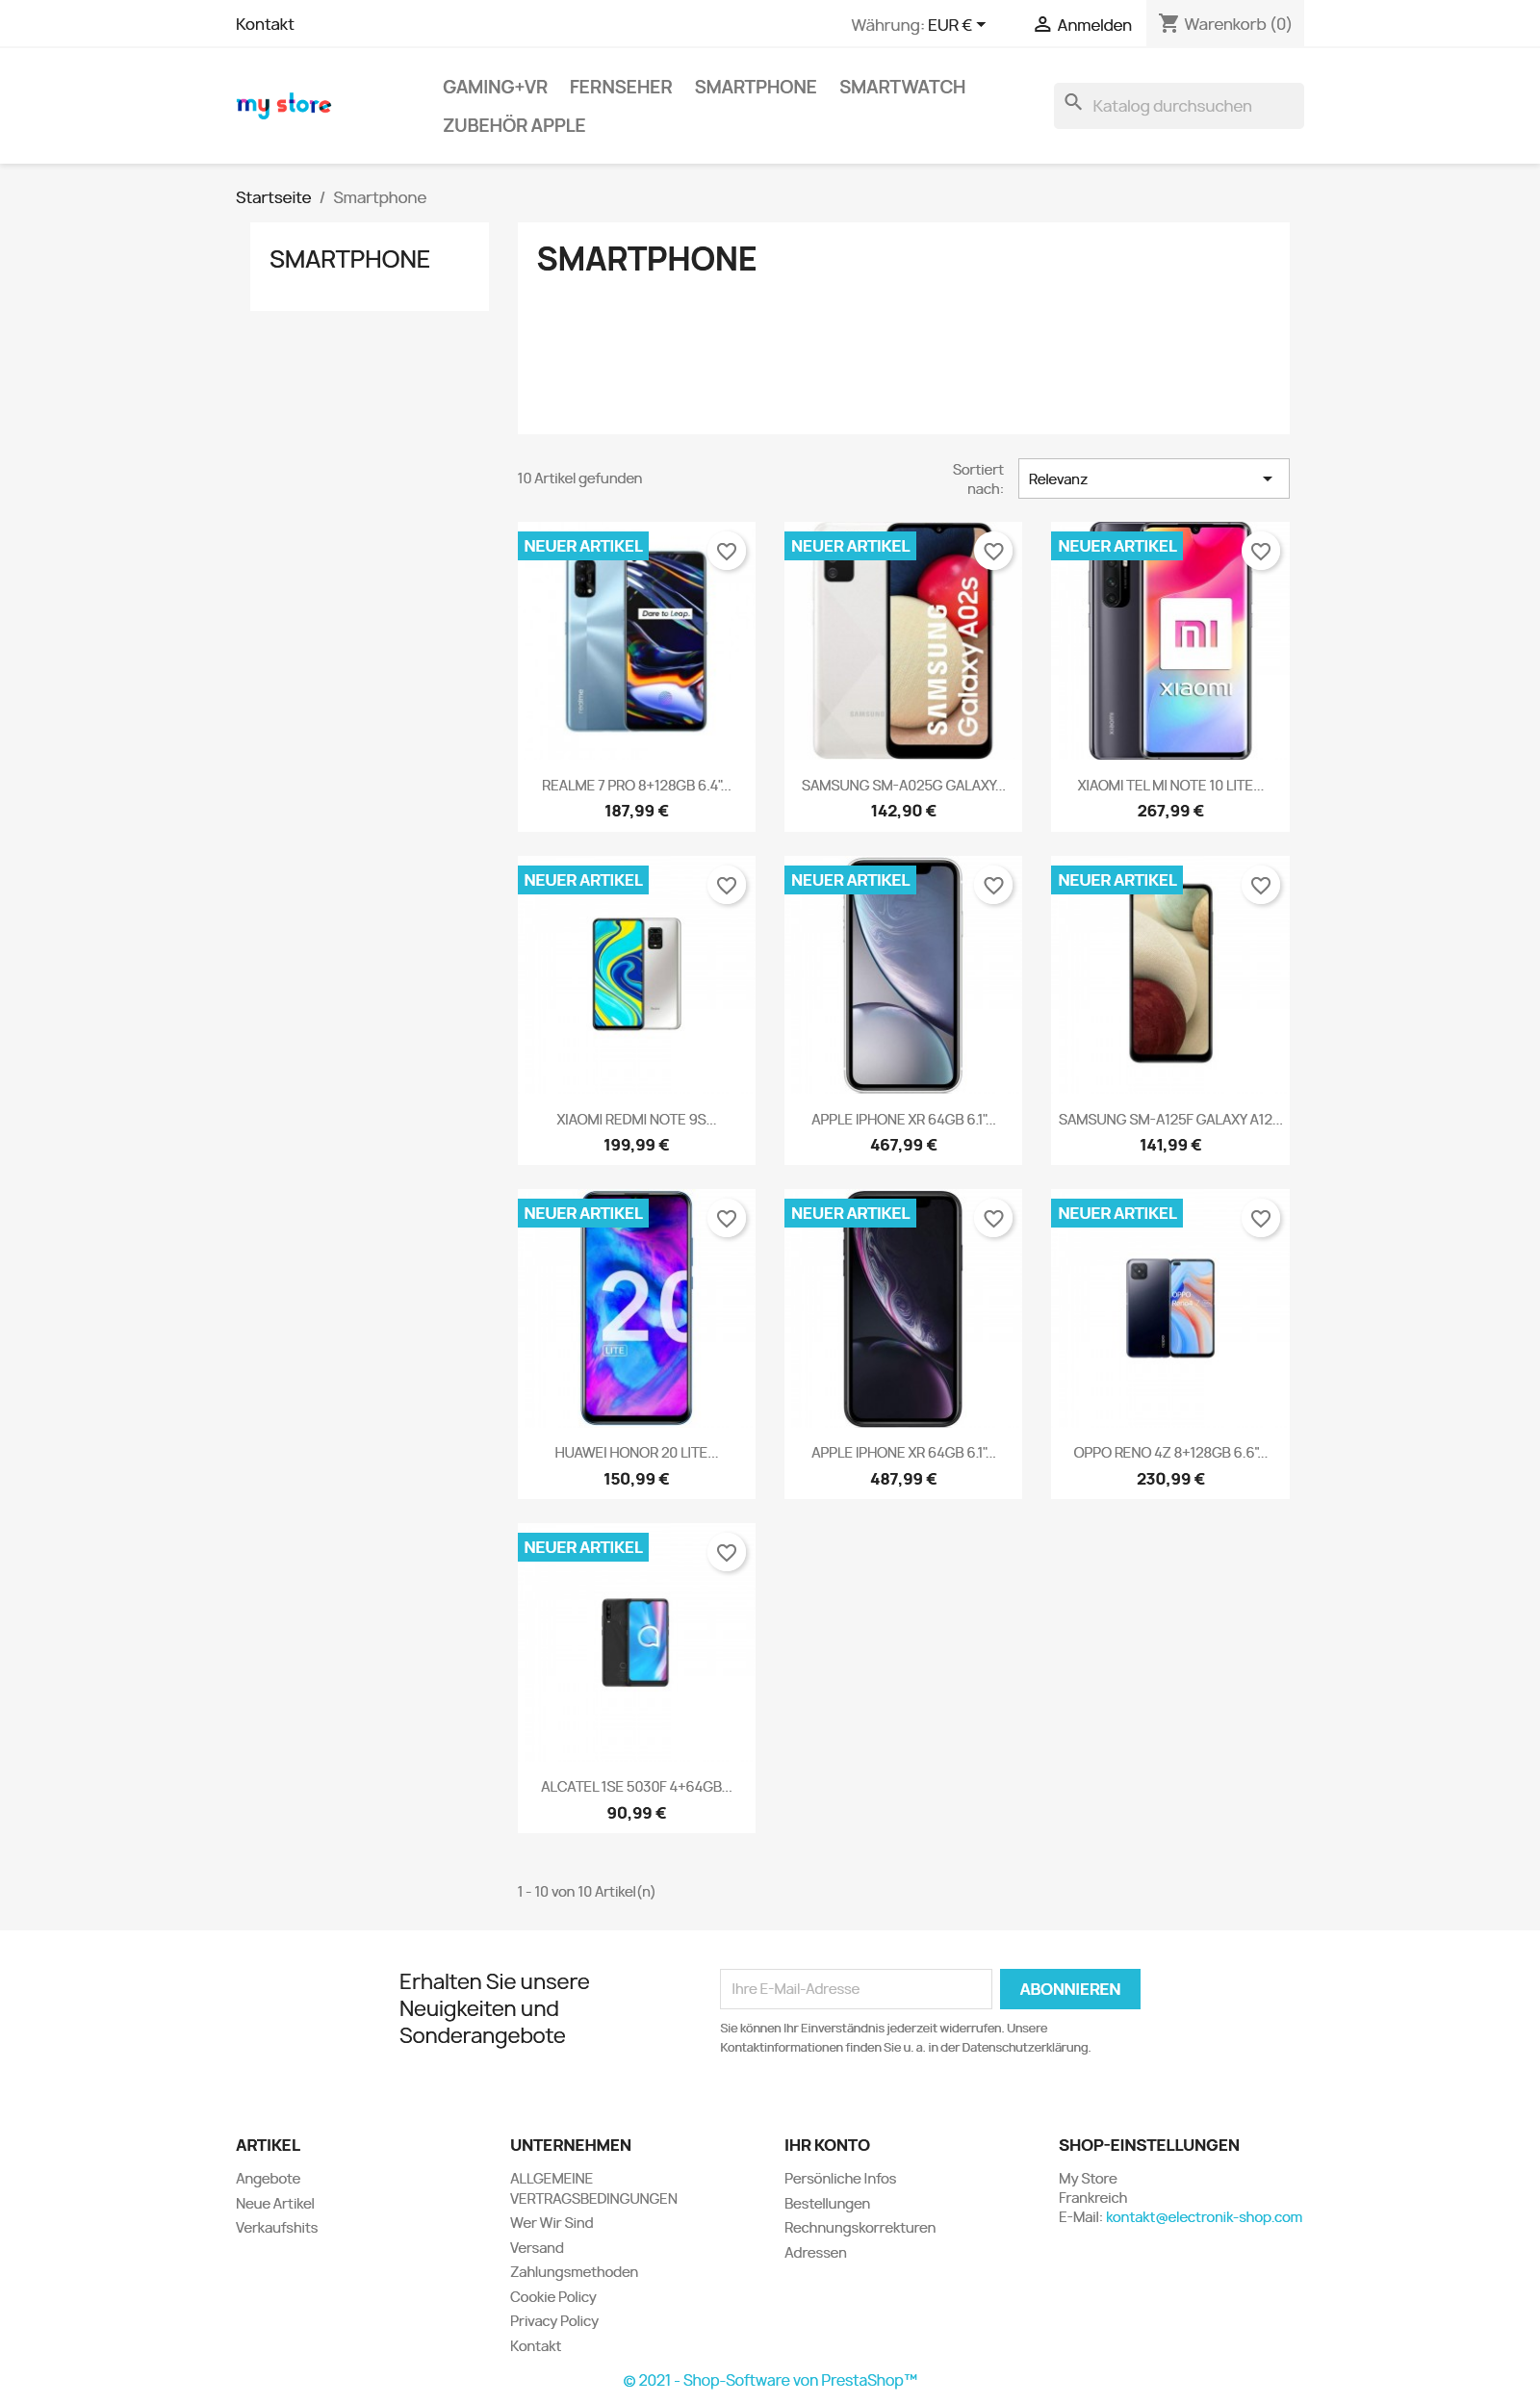Toggle wishlist heart on Huawei Honor 20 Lite
1540x2405 pixels.
(726, 1218)
